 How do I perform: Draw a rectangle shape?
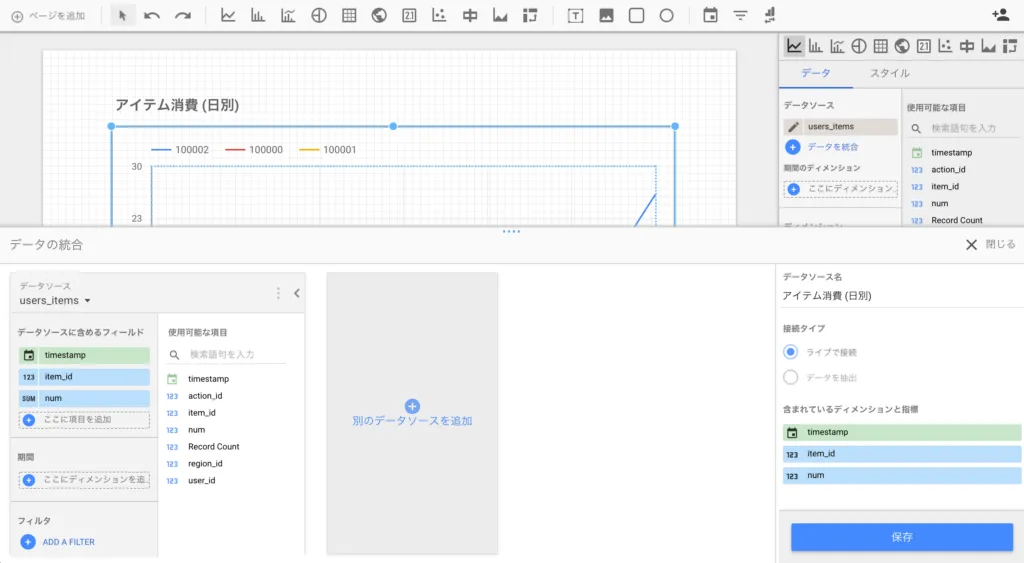pyautogui.click(x=636, y=16)
